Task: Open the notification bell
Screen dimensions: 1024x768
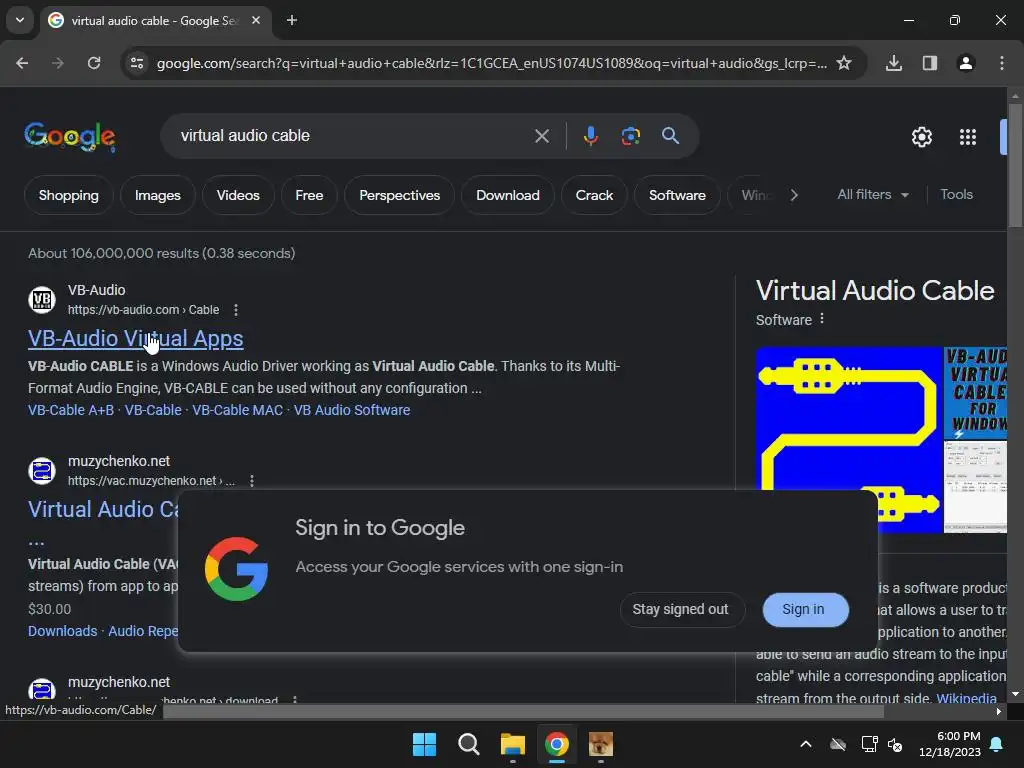Action: tap(997, 744)
